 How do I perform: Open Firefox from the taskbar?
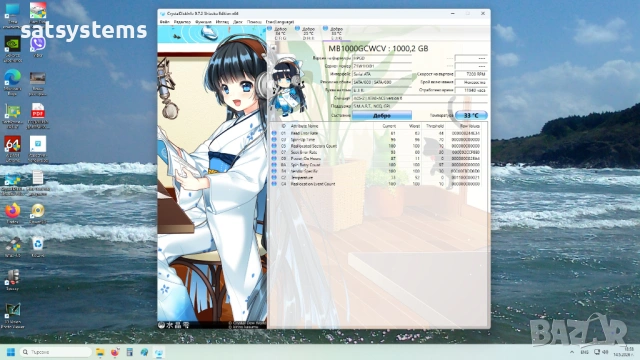tap(115, 352)
